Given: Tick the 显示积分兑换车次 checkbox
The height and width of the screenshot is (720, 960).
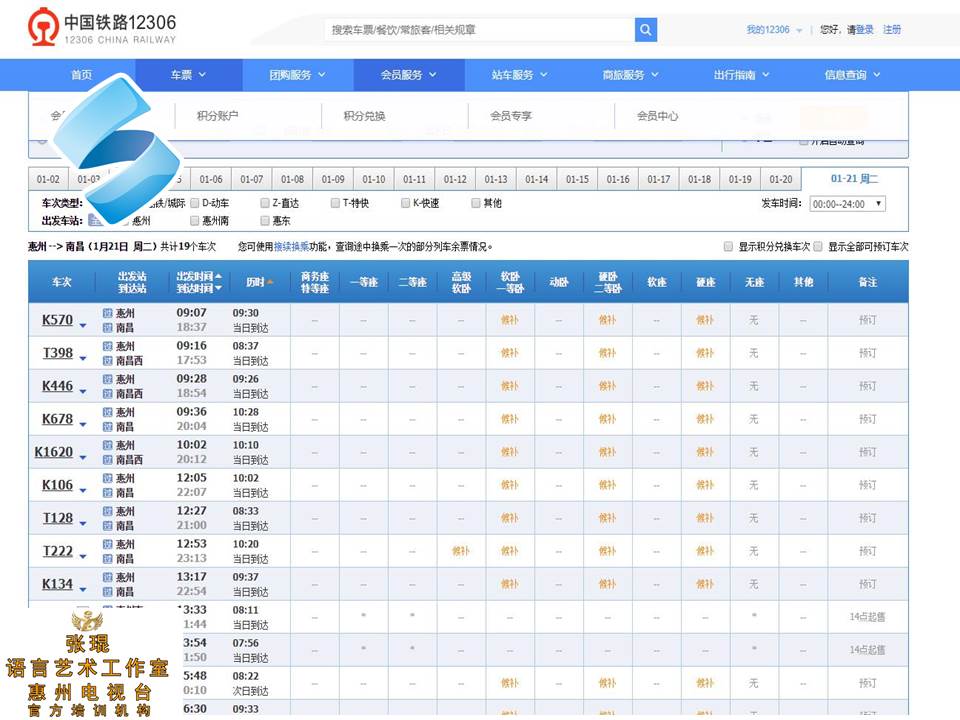Looking at the screenshot, I should pyautogui.click(x=728, y=247).
